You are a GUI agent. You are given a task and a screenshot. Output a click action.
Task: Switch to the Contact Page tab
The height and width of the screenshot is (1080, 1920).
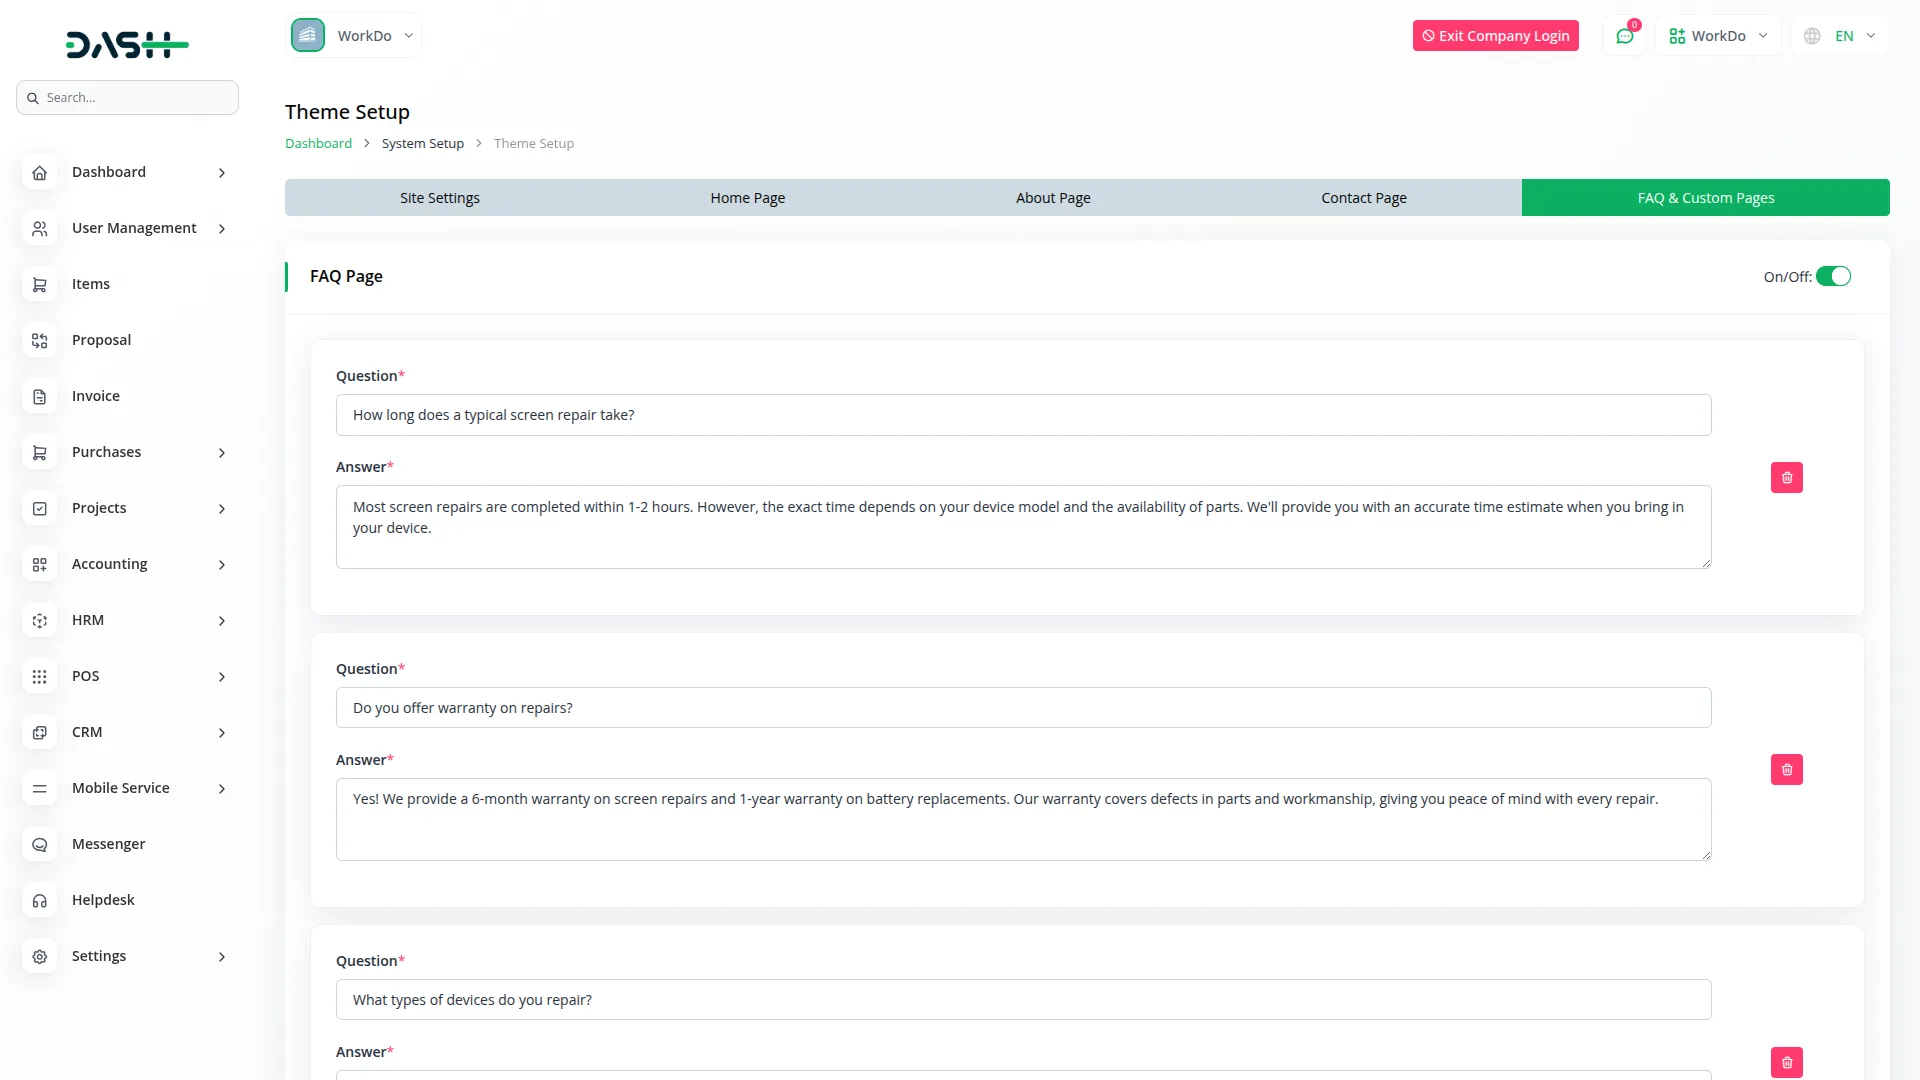coord(1364,197)
